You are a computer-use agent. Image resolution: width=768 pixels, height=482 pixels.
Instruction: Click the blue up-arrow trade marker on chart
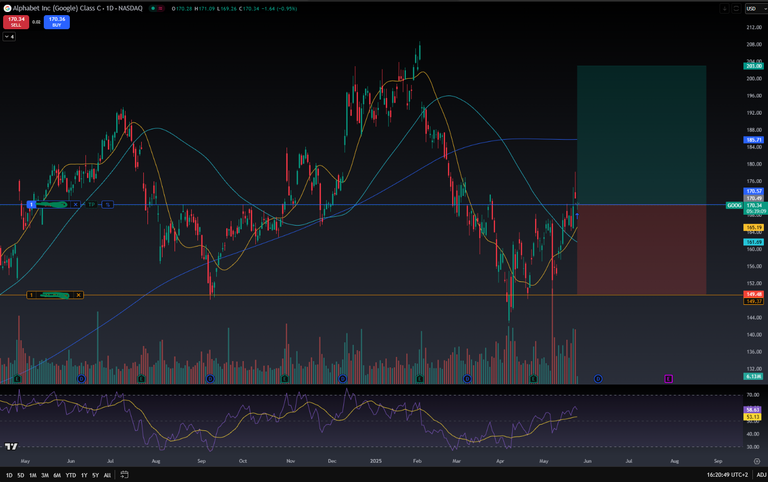coord(577,216)
